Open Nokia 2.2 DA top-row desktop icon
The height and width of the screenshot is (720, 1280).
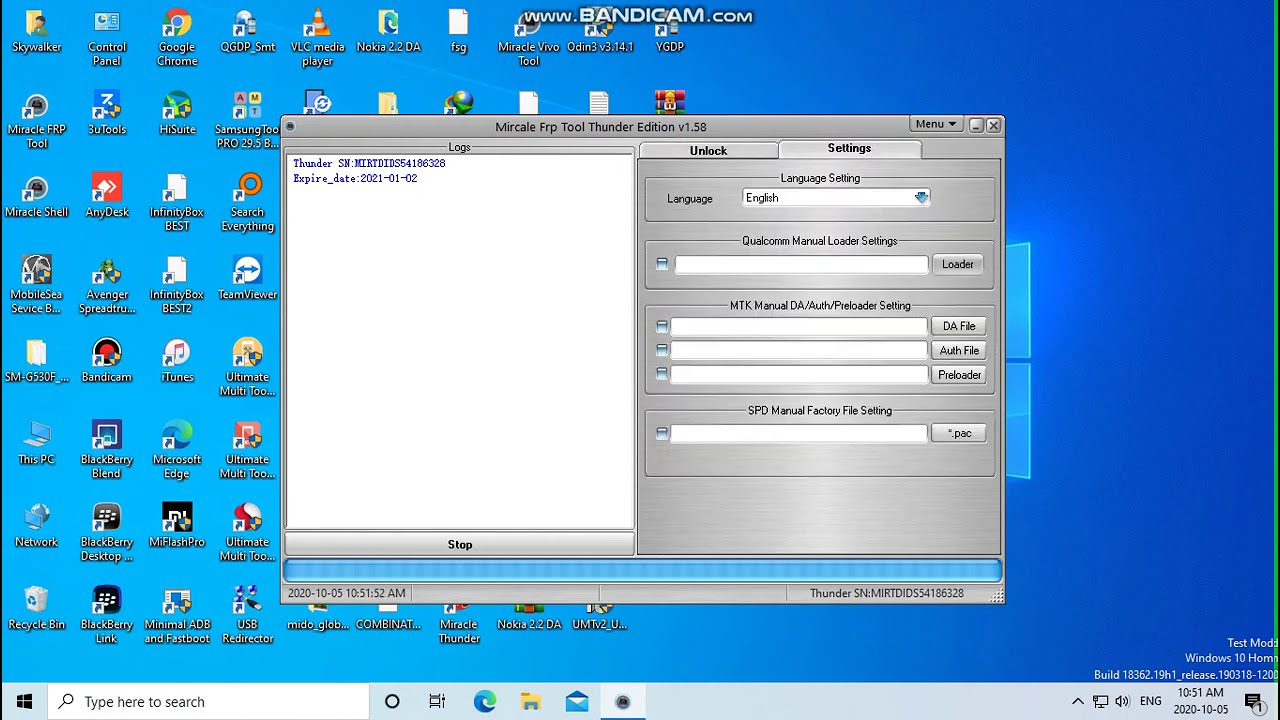(x=388, y=32)
